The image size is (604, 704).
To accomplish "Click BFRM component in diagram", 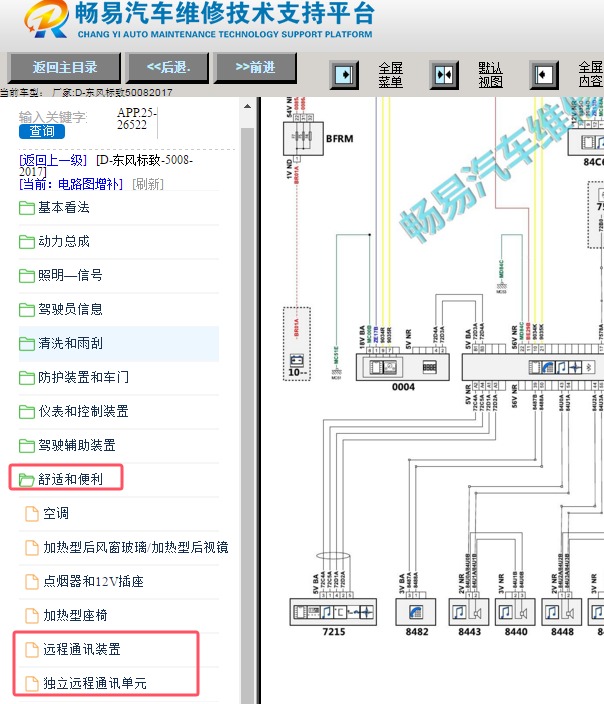I will coord(303,138).
